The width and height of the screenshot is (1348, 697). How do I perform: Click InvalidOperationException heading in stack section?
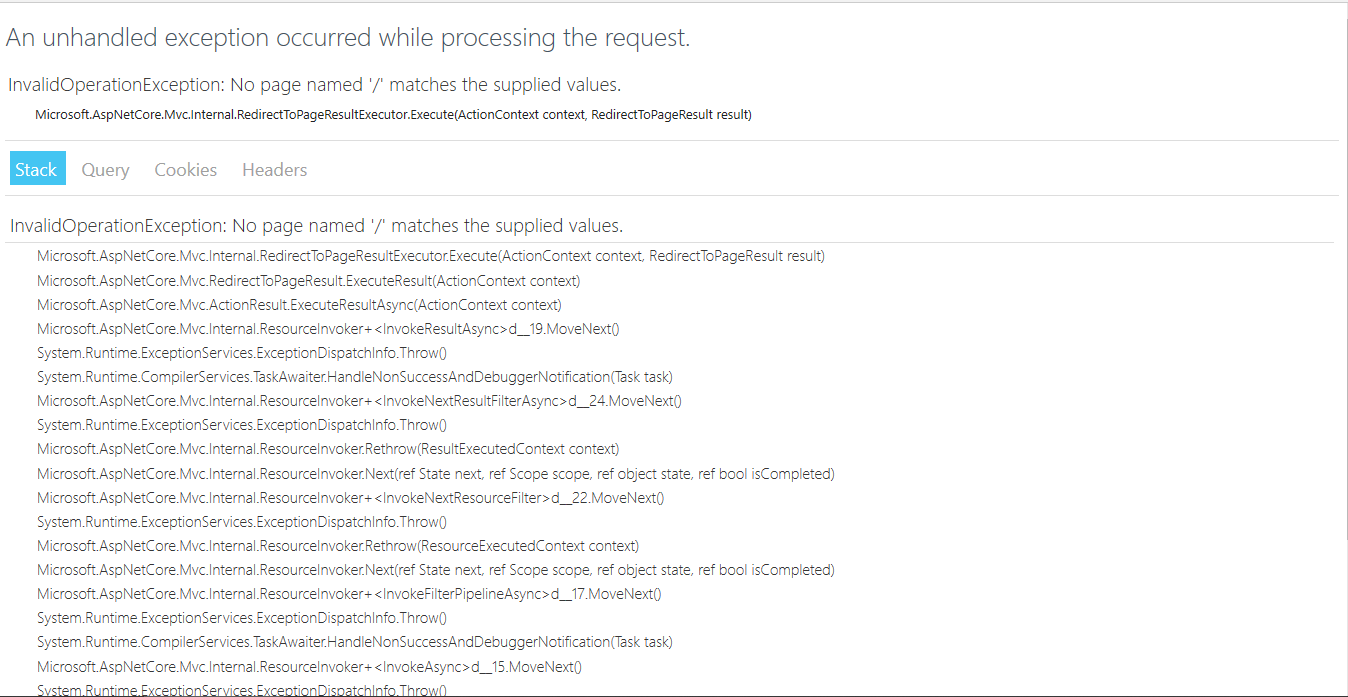pos(317,225)
